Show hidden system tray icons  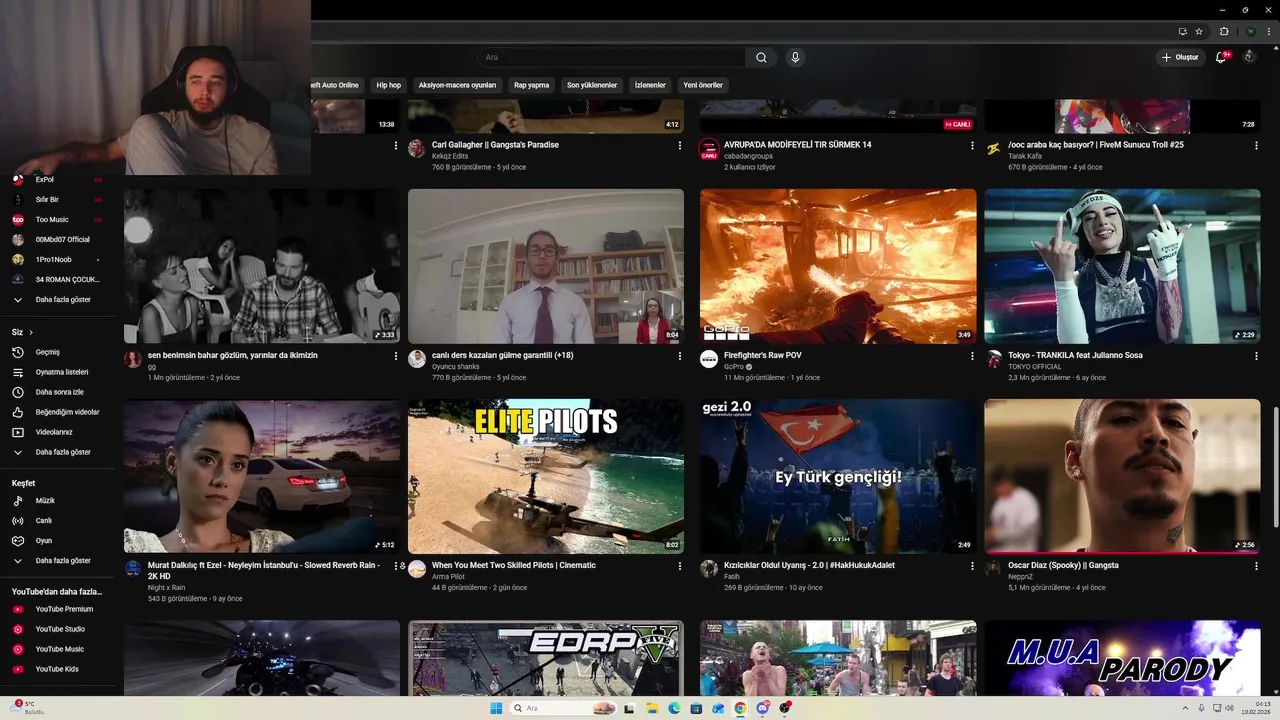click(x=1186, y=708)
